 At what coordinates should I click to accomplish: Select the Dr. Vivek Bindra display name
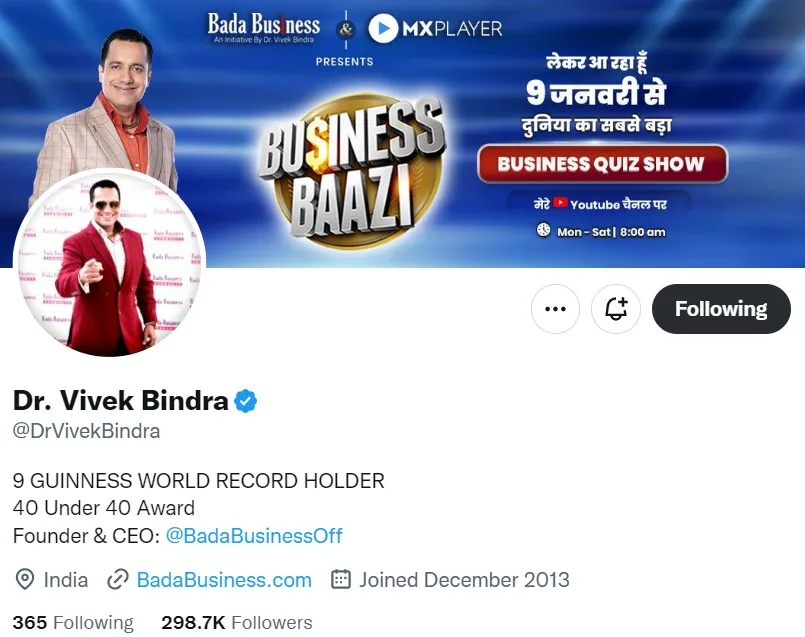click(121, 400)
